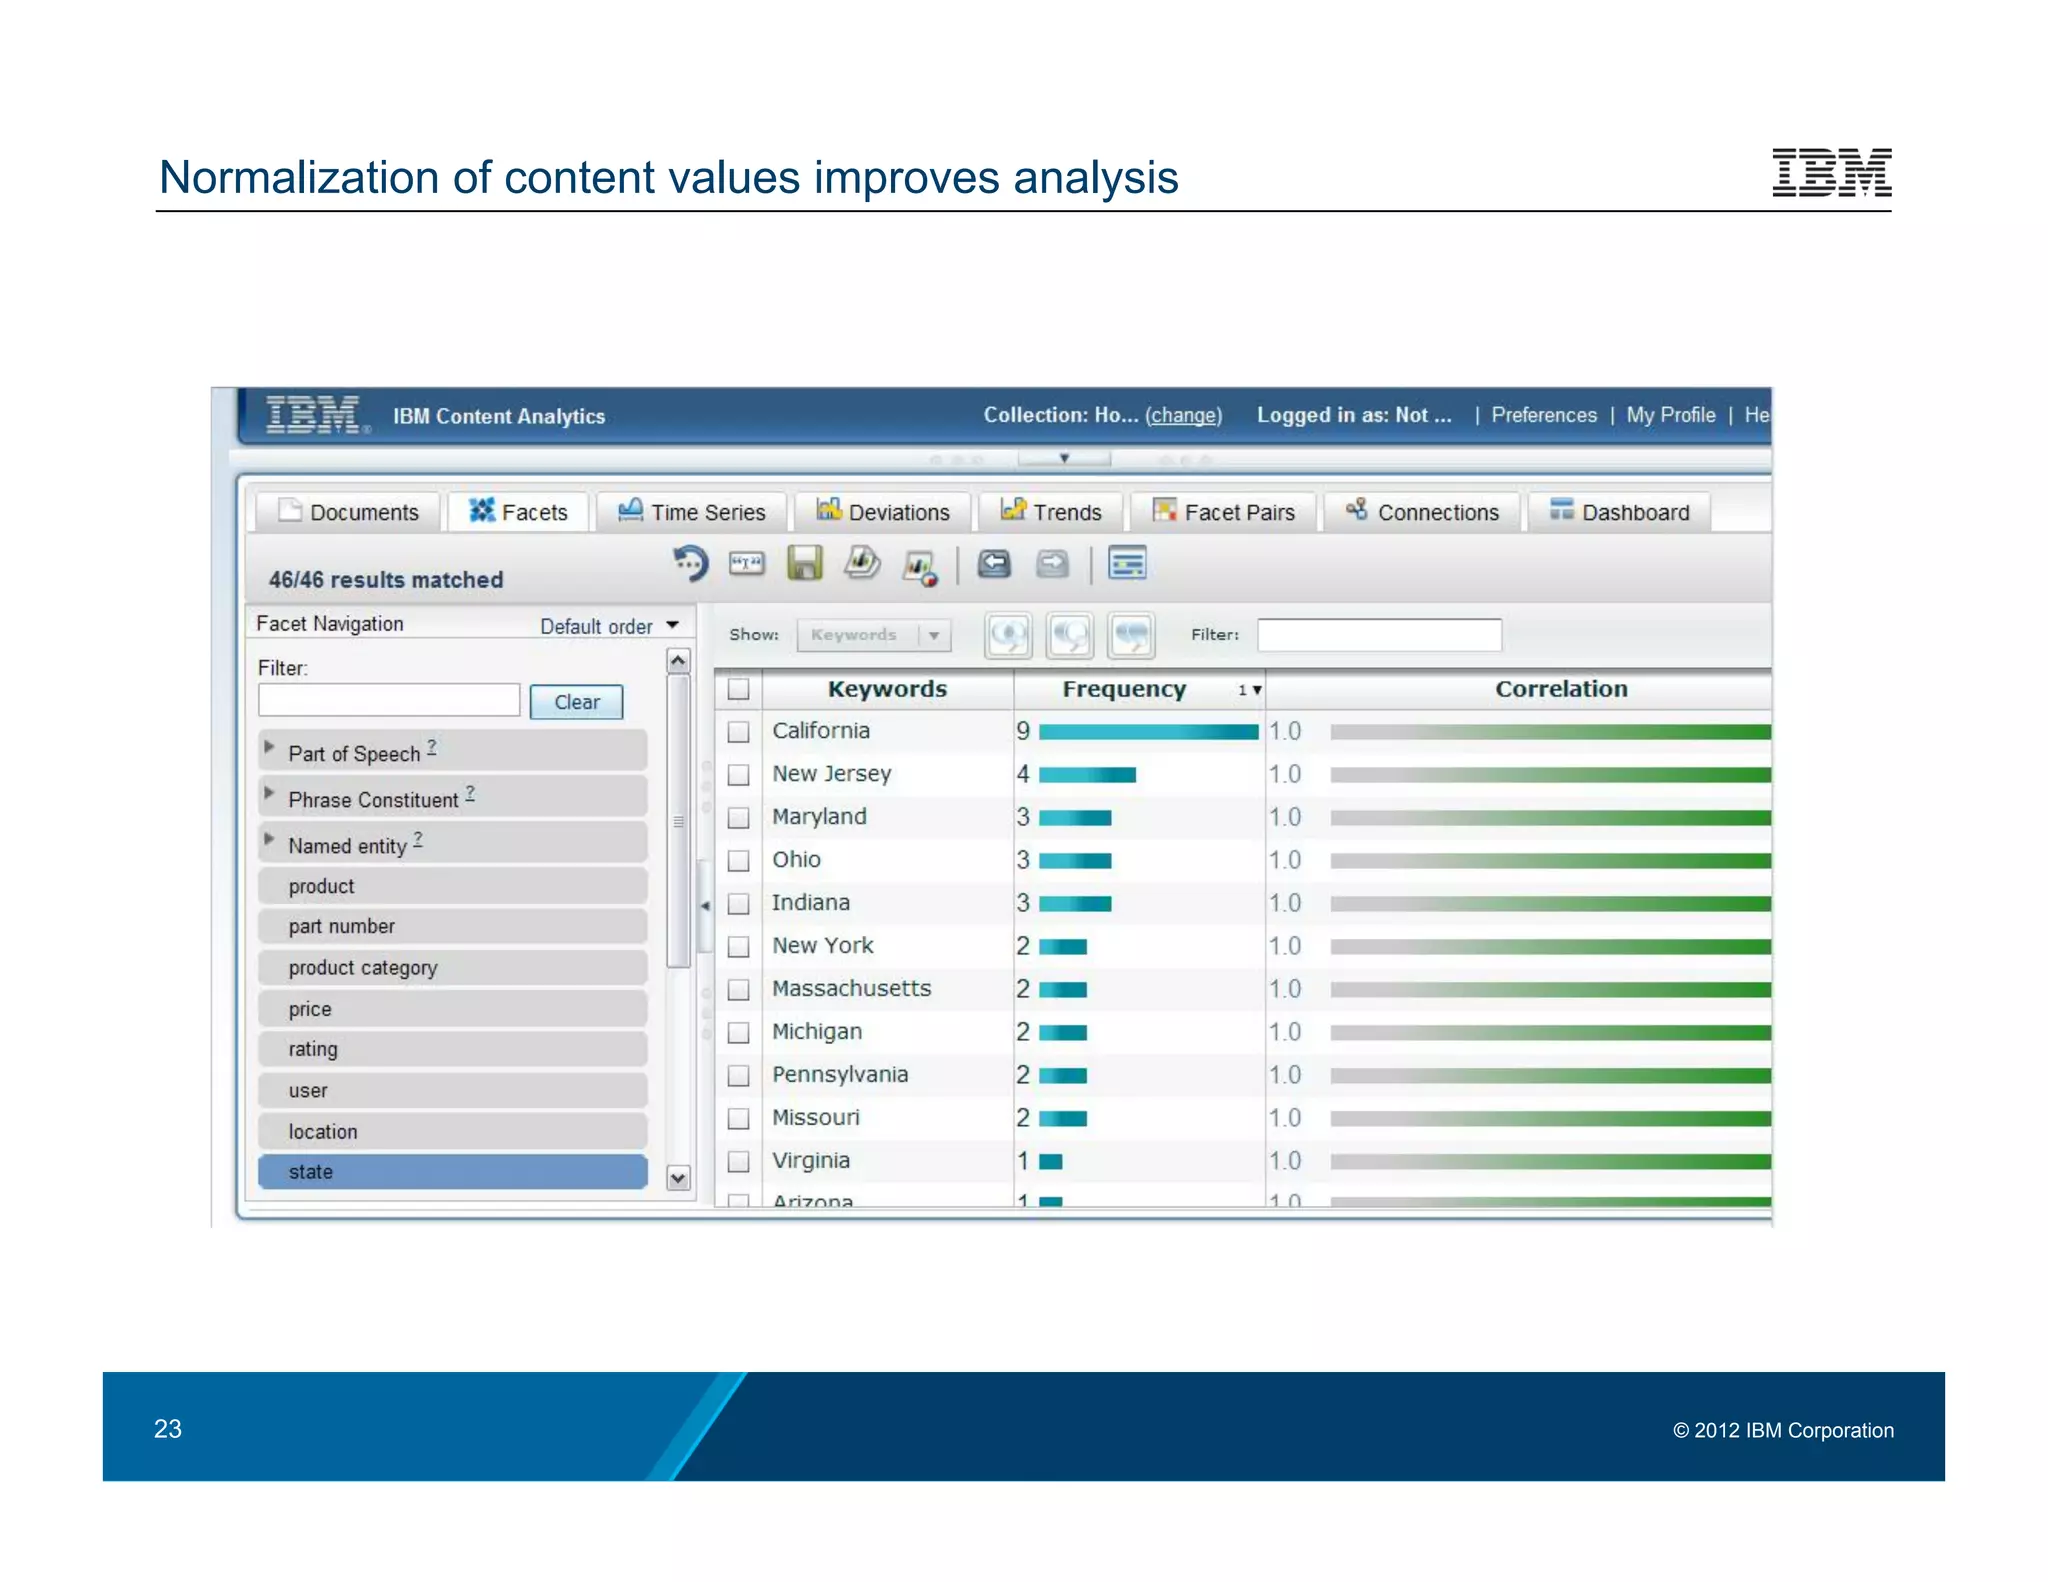This screenshot has width=2048, height=1582.
Task: Check the New Jersey row checkbox
Action: [x=739, y=775]
